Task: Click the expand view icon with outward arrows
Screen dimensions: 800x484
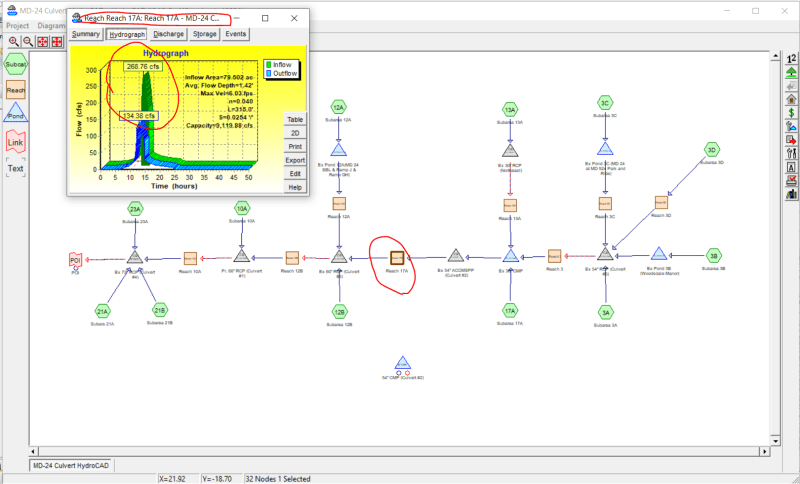Action: 57,42
